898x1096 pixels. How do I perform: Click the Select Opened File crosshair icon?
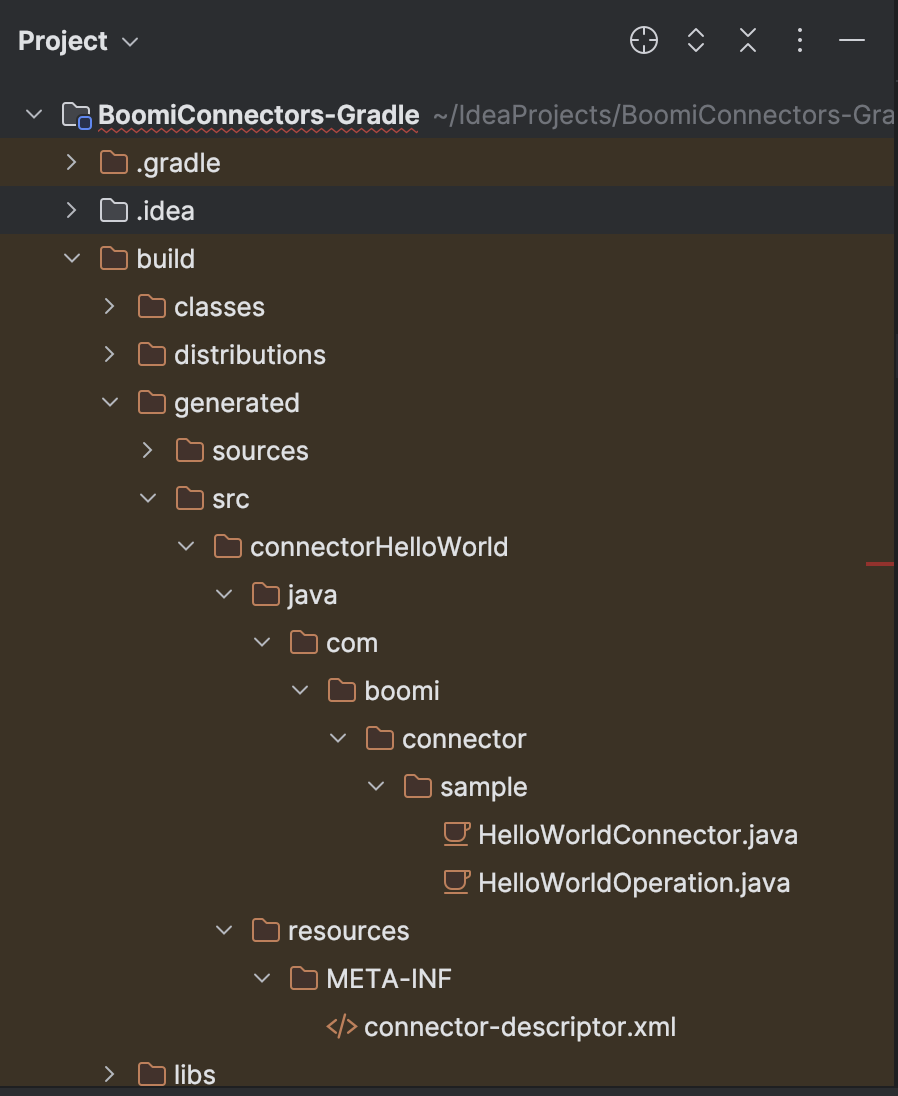tap(643, 40)
